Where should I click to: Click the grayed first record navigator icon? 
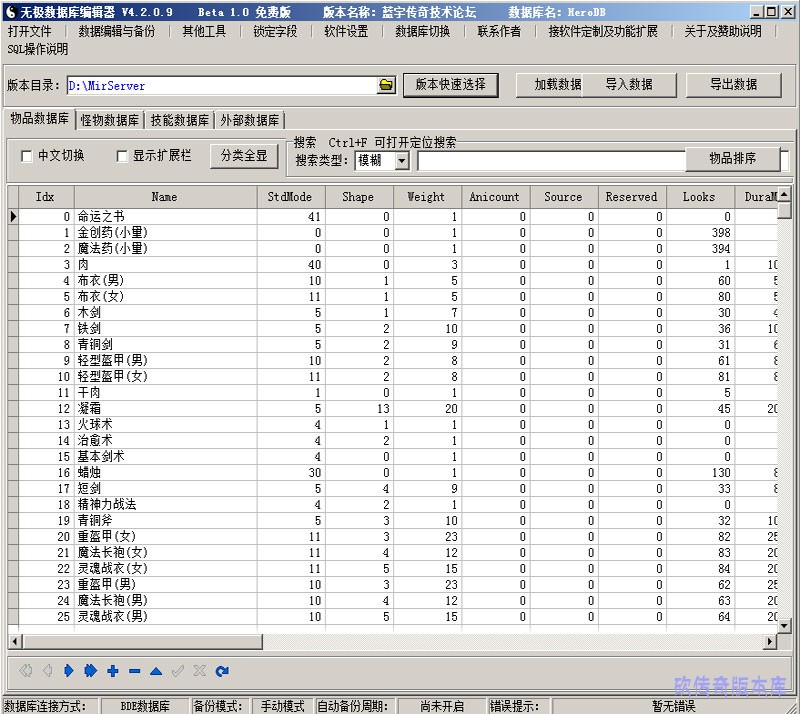coord(25,671)
